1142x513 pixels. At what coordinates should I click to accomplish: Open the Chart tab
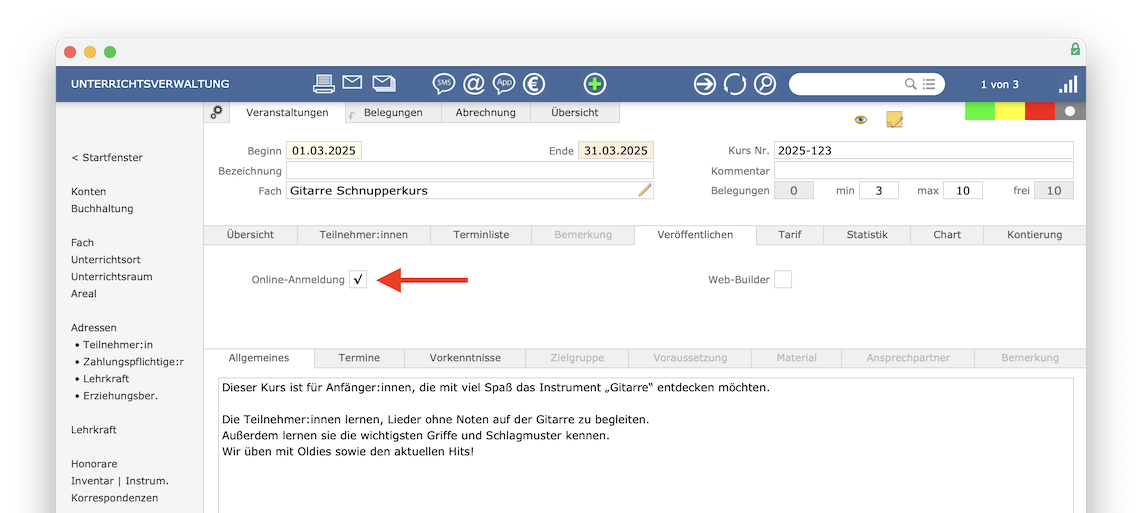[947, 235]
